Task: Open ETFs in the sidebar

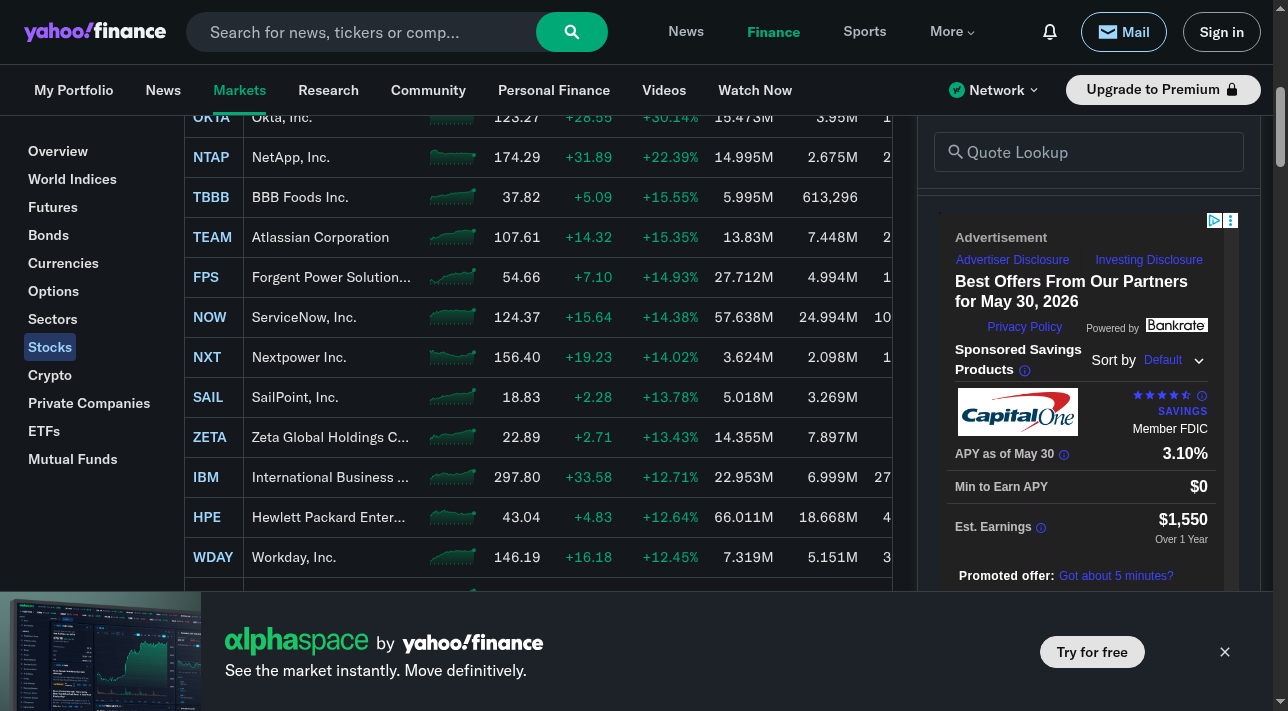Action: (x=44, y=431)
